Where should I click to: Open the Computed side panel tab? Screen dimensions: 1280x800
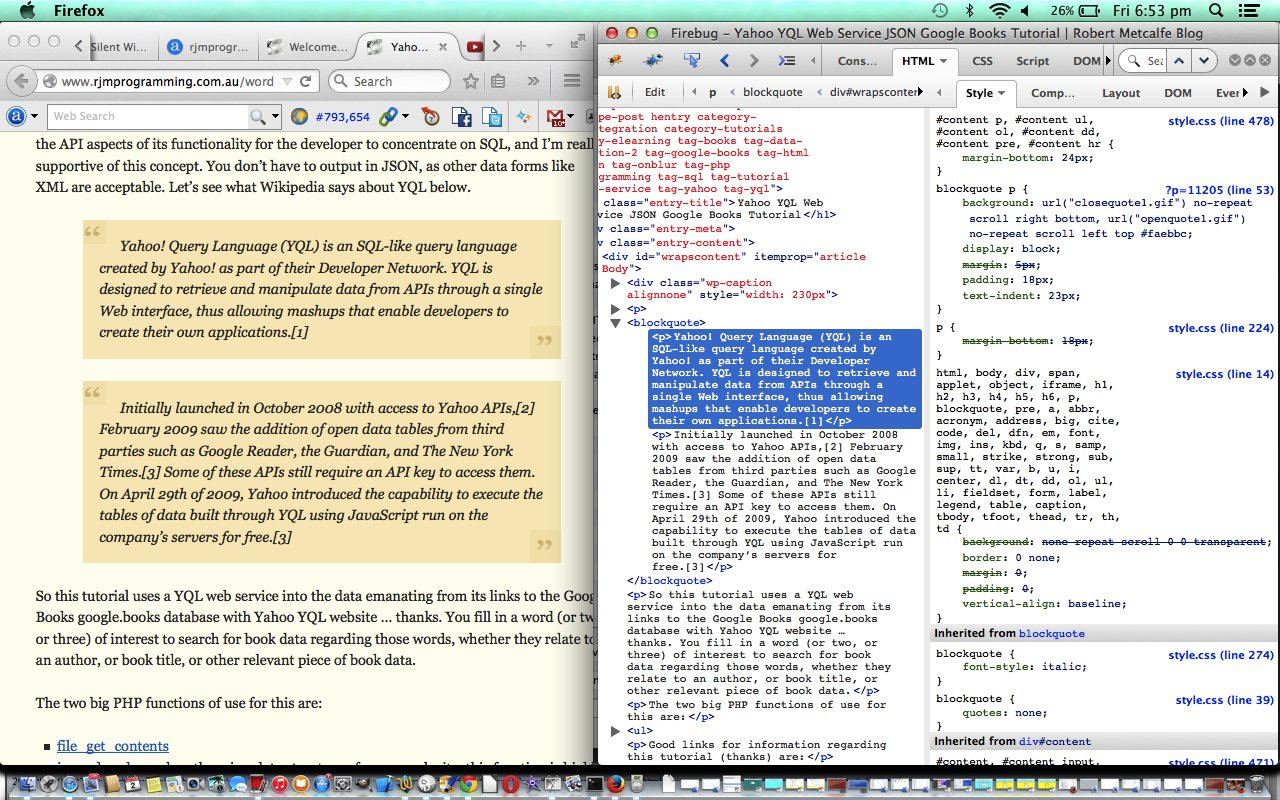[1052, 93]
